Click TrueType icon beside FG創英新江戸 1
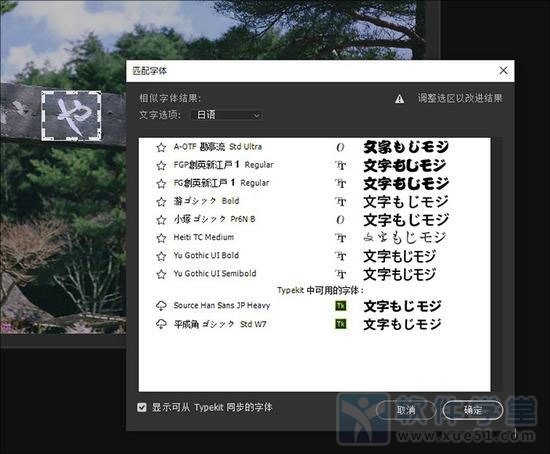 coord(340,183)
